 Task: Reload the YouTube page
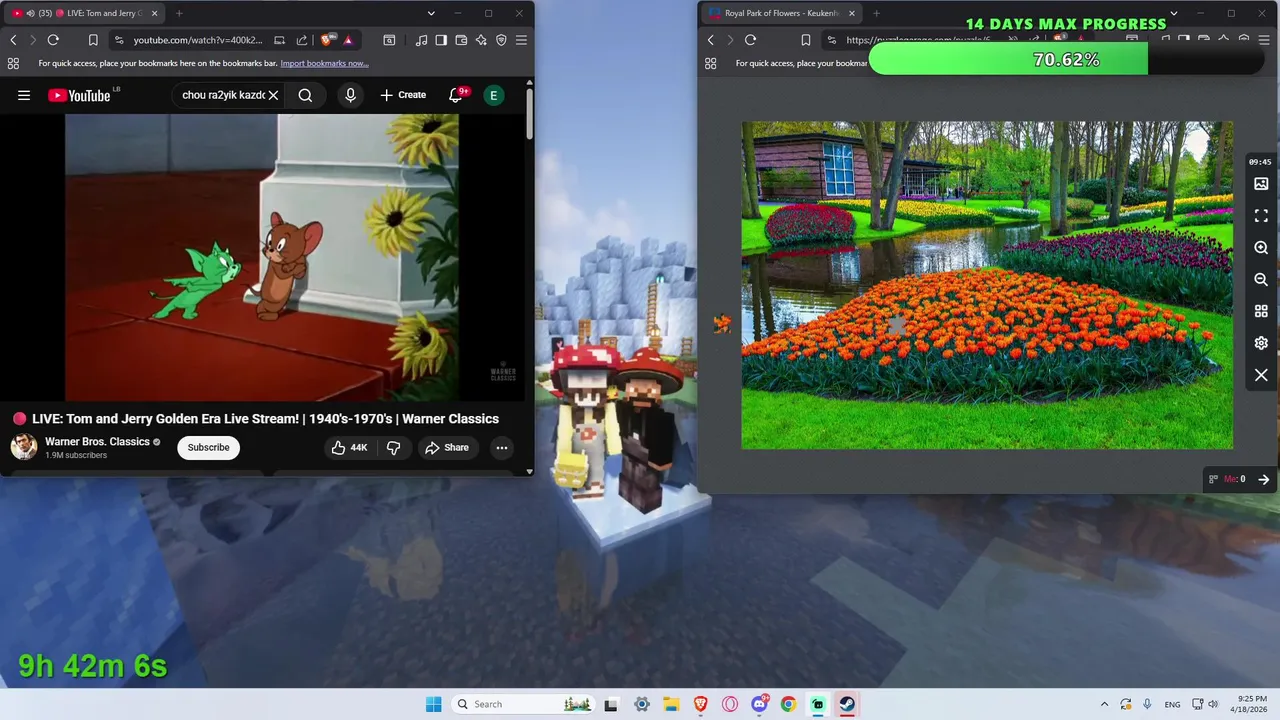click(x=53, y=40)
